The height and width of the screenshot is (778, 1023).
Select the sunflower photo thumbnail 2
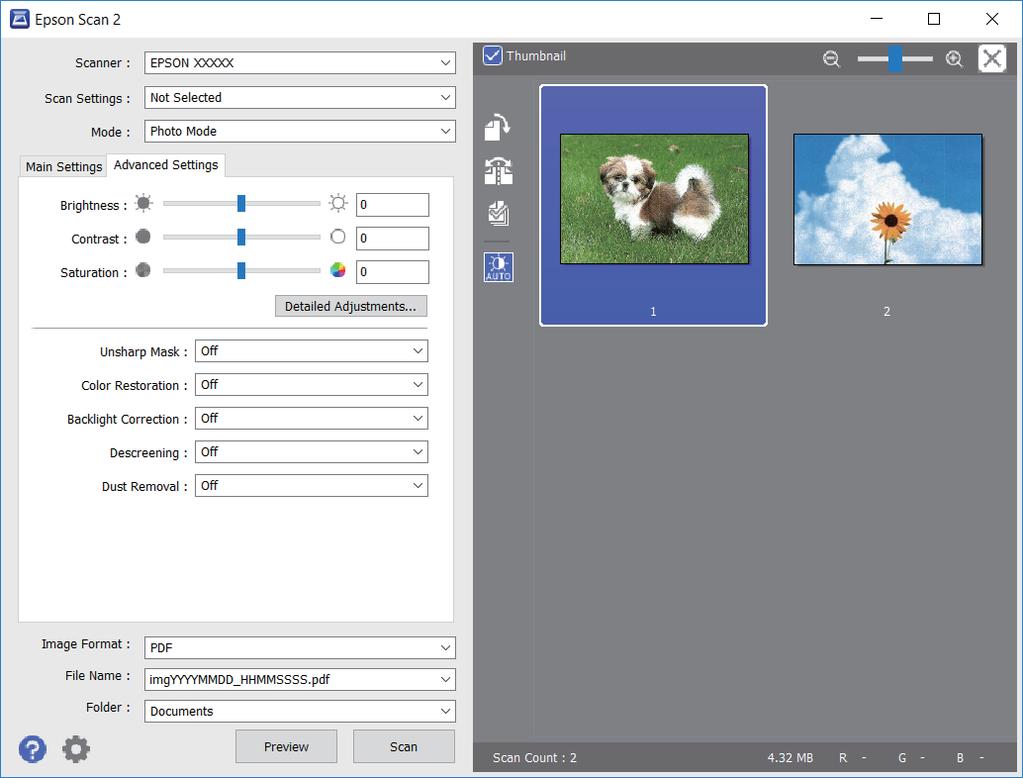[x=887, y=199]
